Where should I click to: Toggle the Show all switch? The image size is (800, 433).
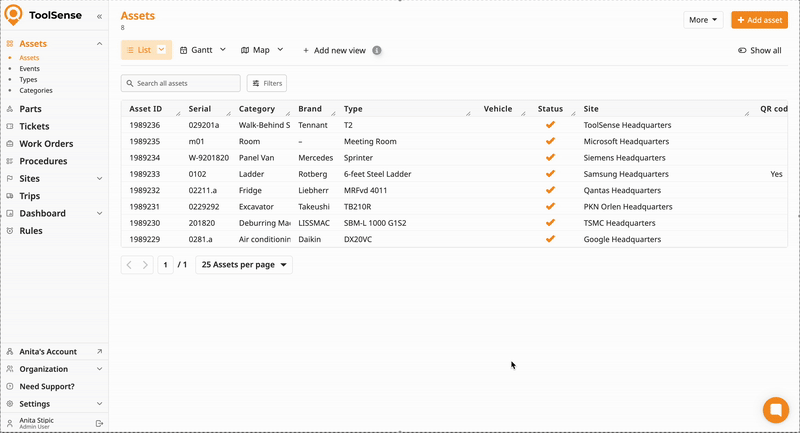pyautogui.click(x=742, y=50)
